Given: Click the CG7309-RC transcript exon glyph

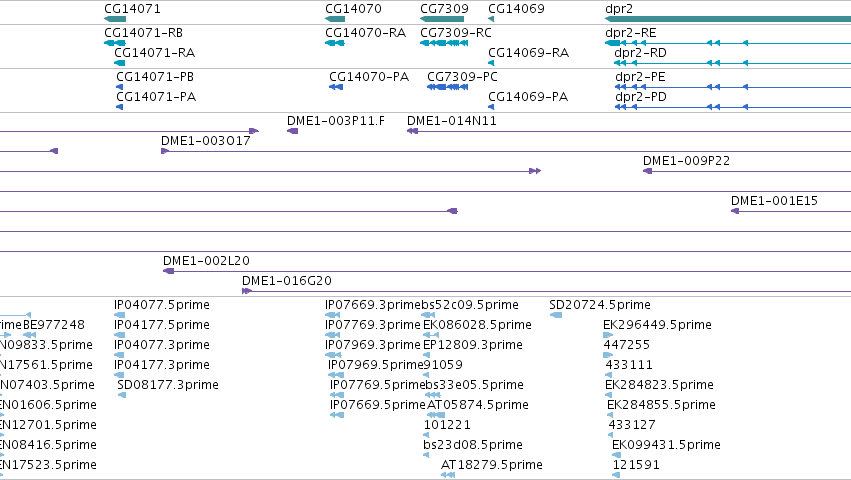Looking at the screenshot, I should click(444, 43).
